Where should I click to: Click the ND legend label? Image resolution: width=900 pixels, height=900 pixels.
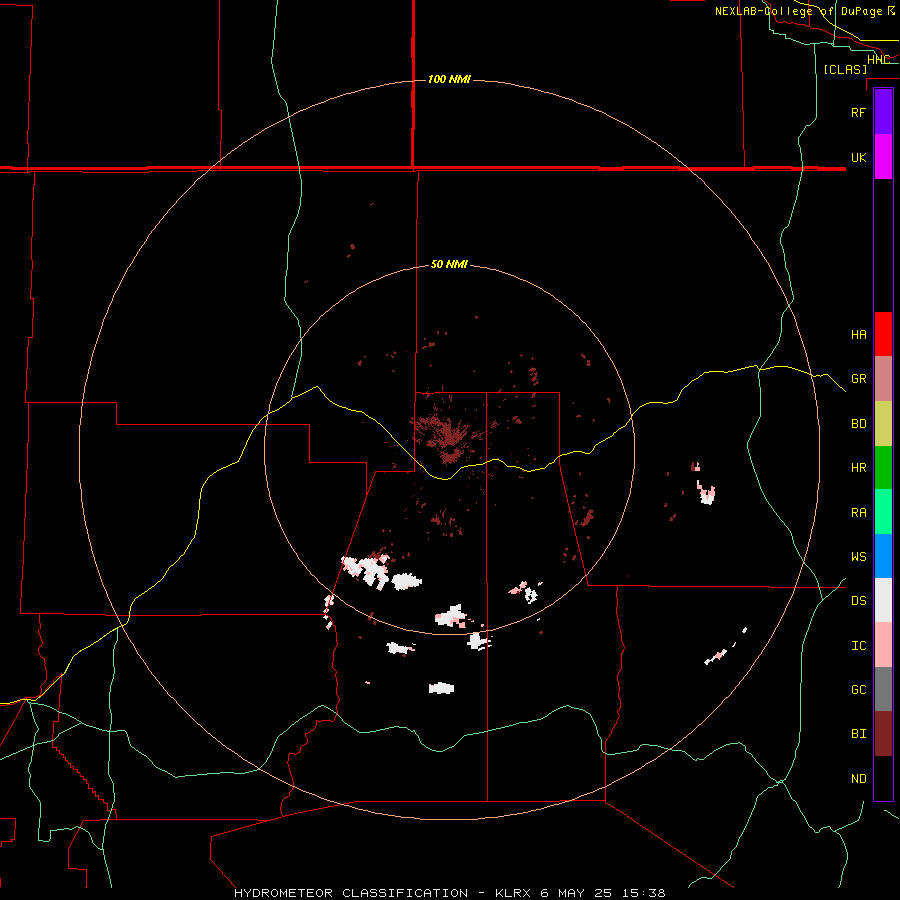pos(858,779)
